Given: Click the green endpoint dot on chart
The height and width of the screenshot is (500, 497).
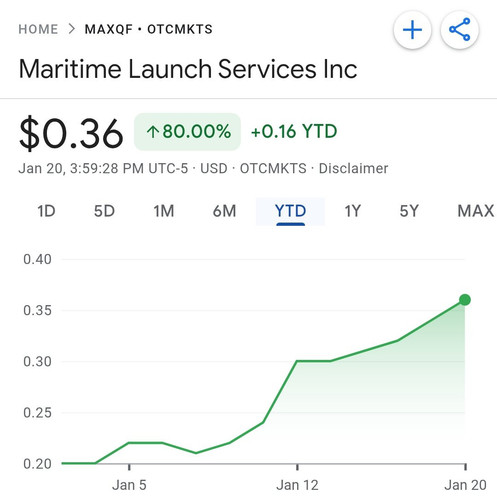Looking at the screenshot, I should click(x=465, y=300).
